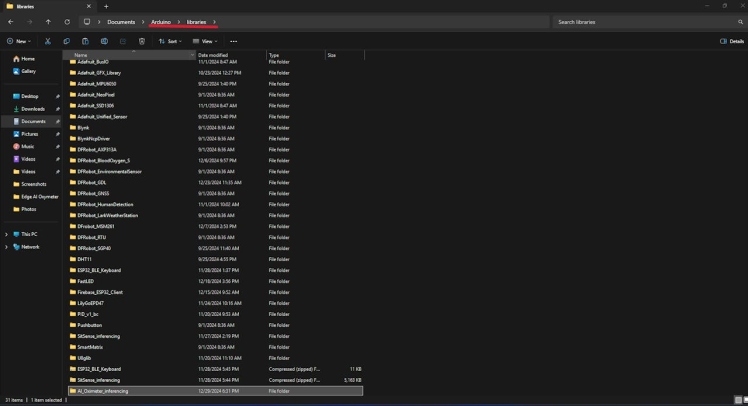Screen dimensions: 748x406
Task: Expand the Network tree node
Action: (x=6, y=246)
